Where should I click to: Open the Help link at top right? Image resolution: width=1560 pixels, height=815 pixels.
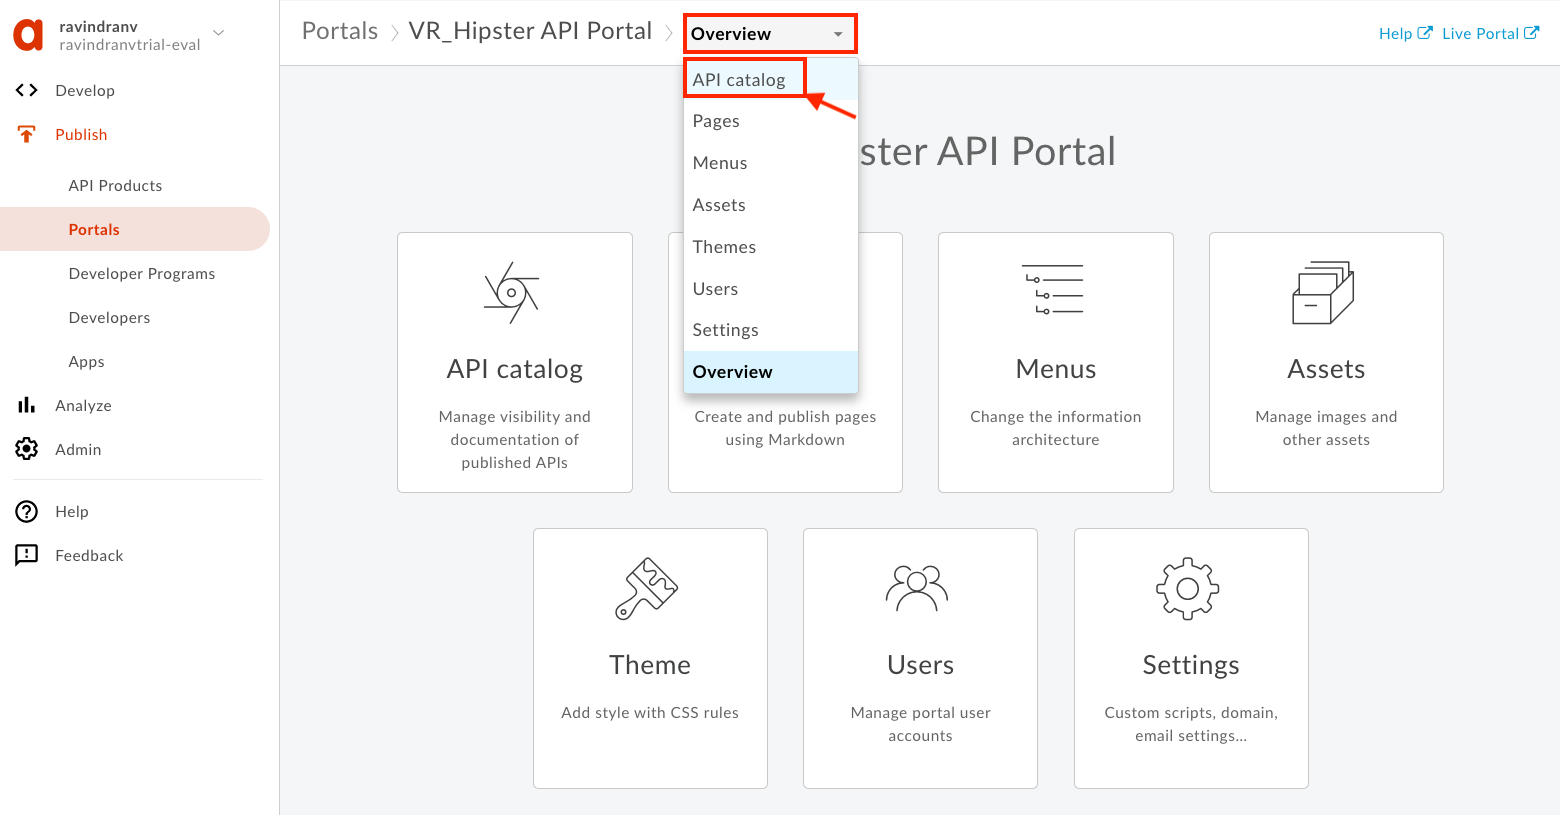1395,33
